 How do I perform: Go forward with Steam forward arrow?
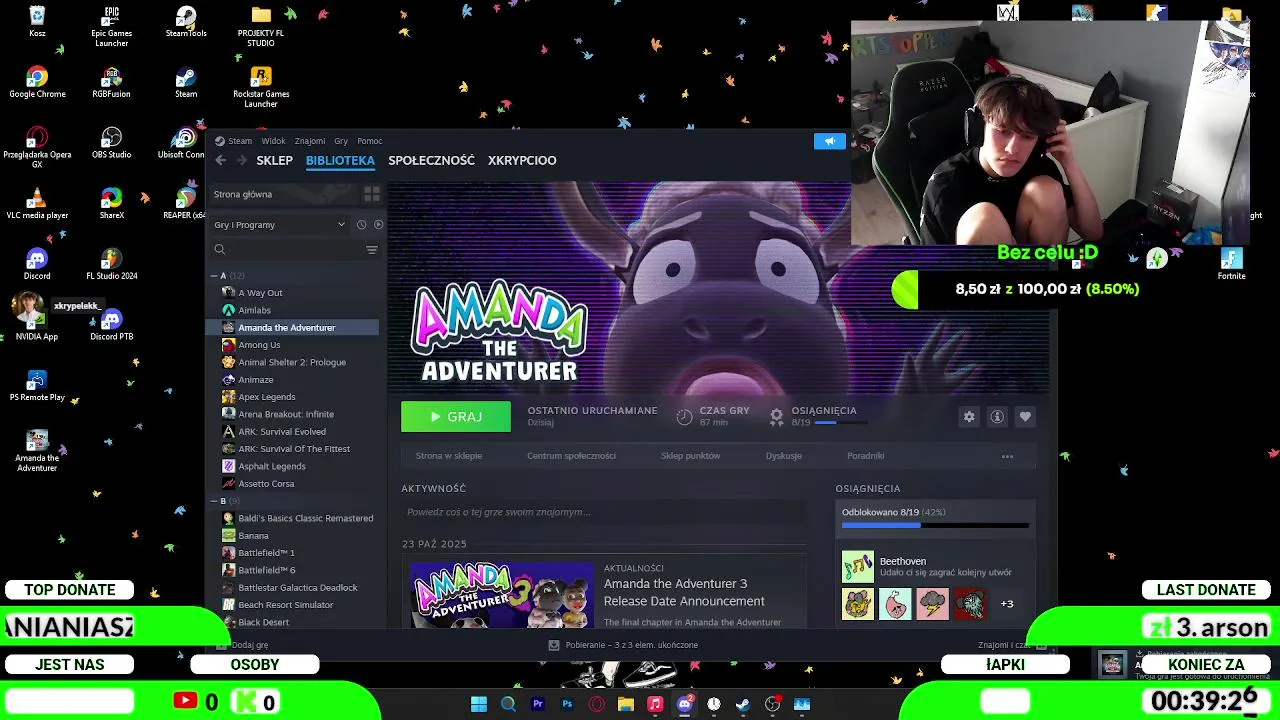(x=241, y=160)
